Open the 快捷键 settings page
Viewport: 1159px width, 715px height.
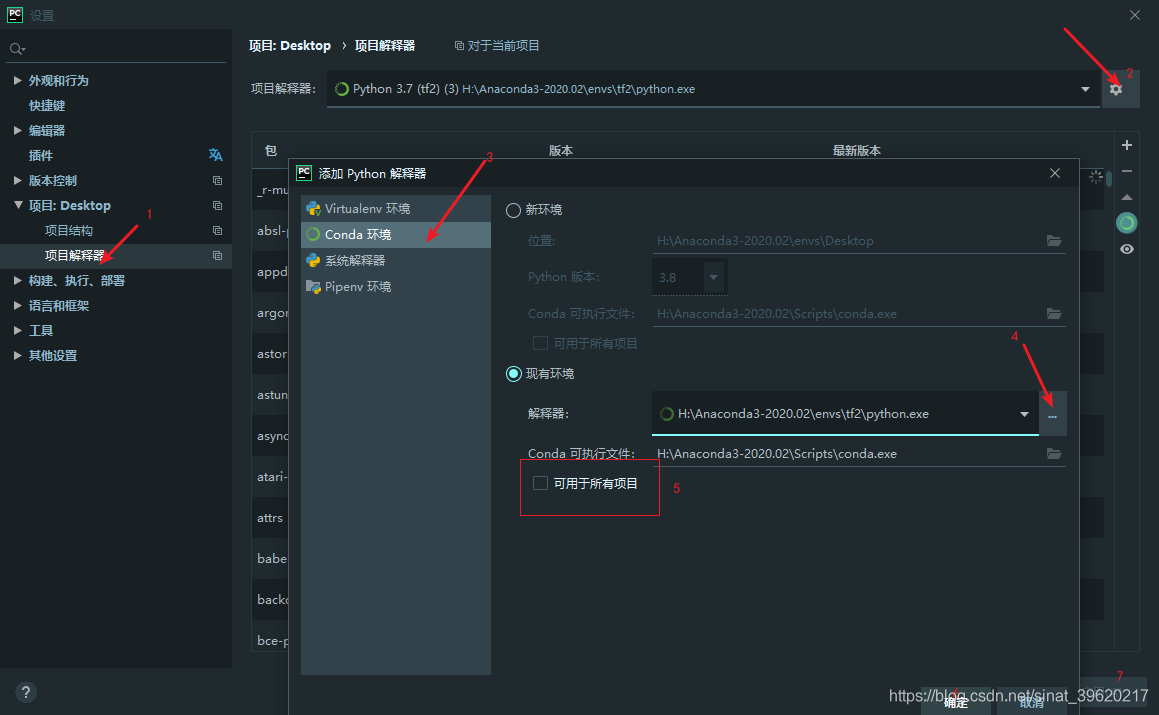click(47, 106)
